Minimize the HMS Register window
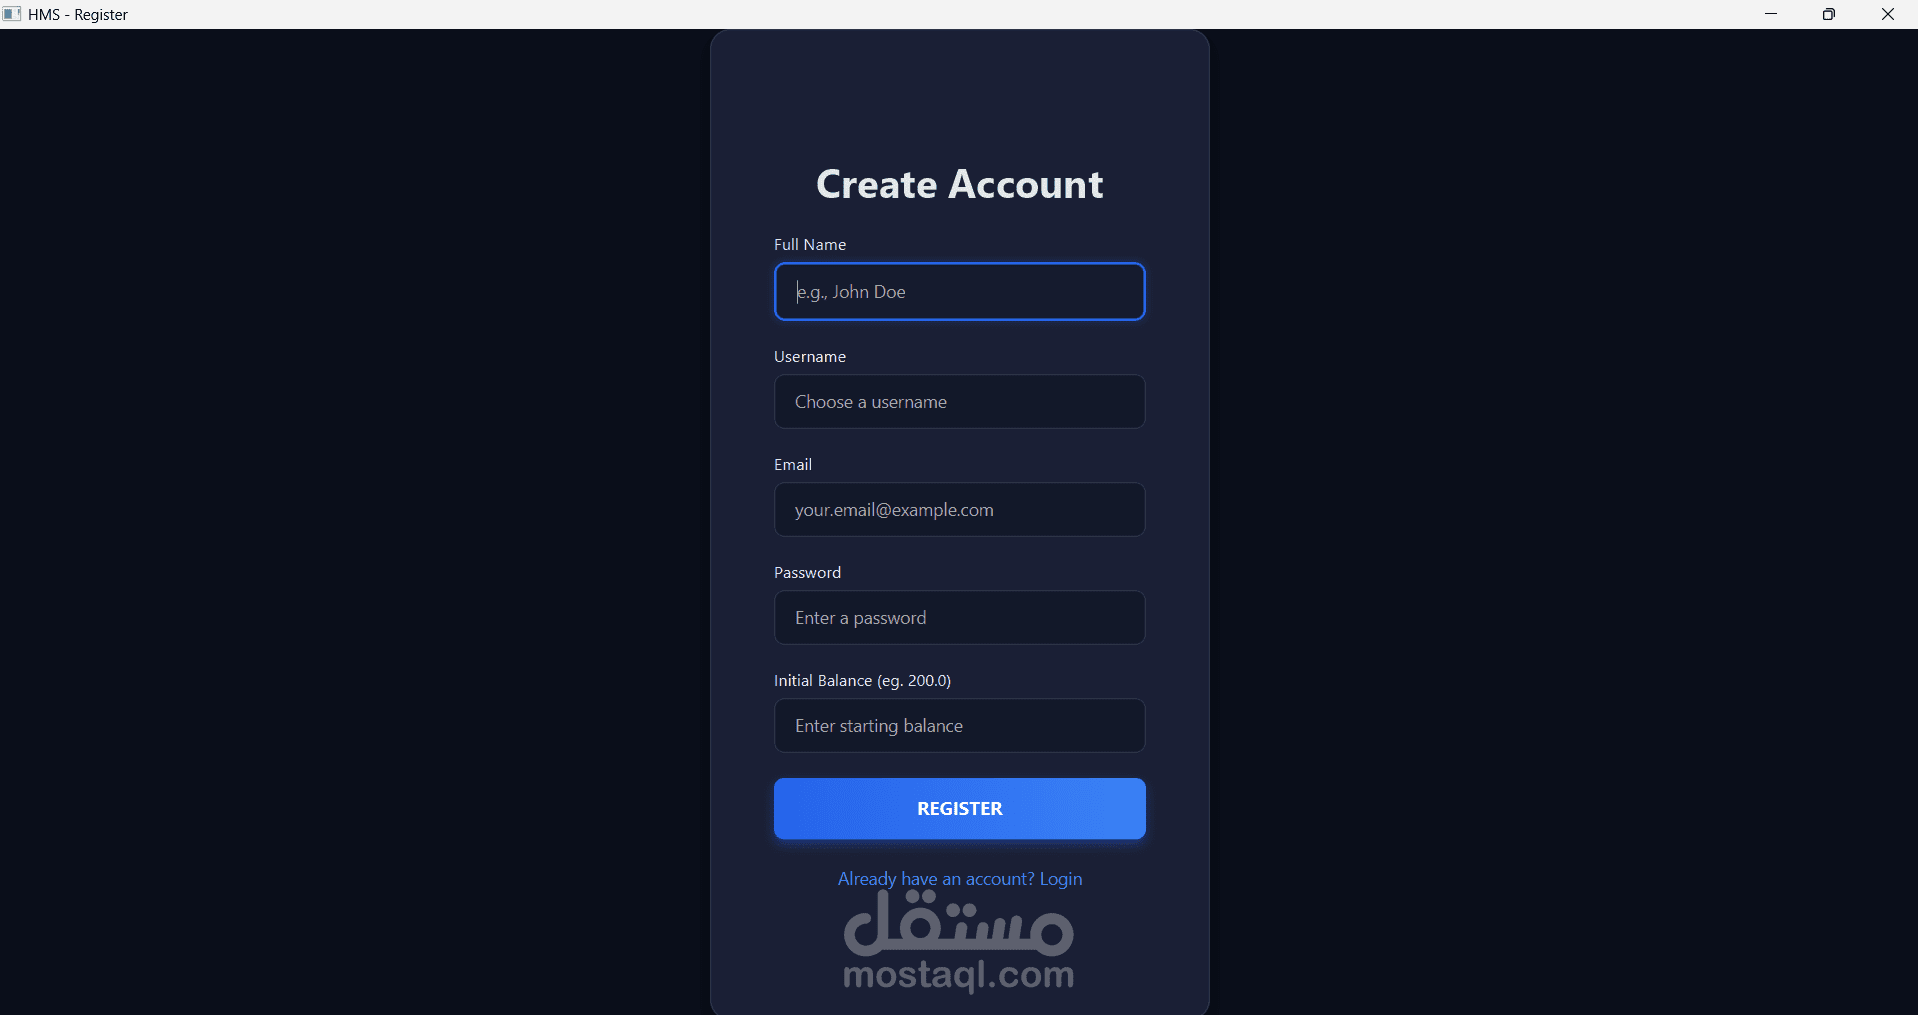 (x=1771, y=14)
